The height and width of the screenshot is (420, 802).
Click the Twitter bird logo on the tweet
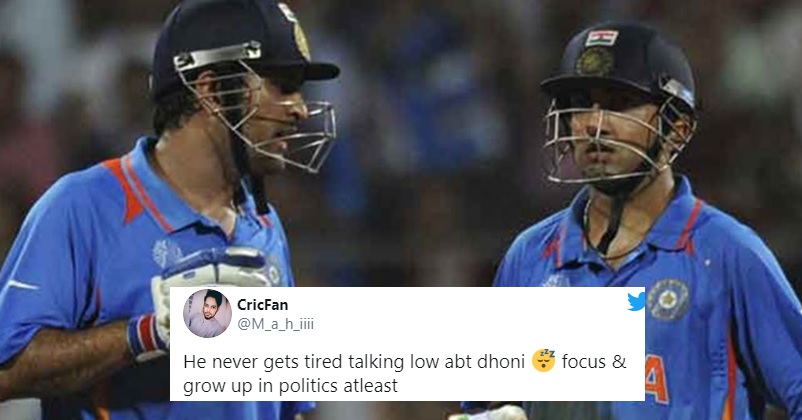click(x=636, y=302)
